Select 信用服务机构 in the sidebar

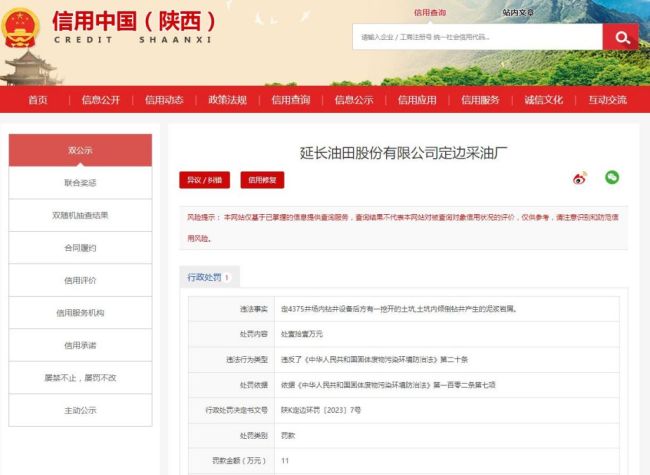pyautogui.click(x=80, y=313)
